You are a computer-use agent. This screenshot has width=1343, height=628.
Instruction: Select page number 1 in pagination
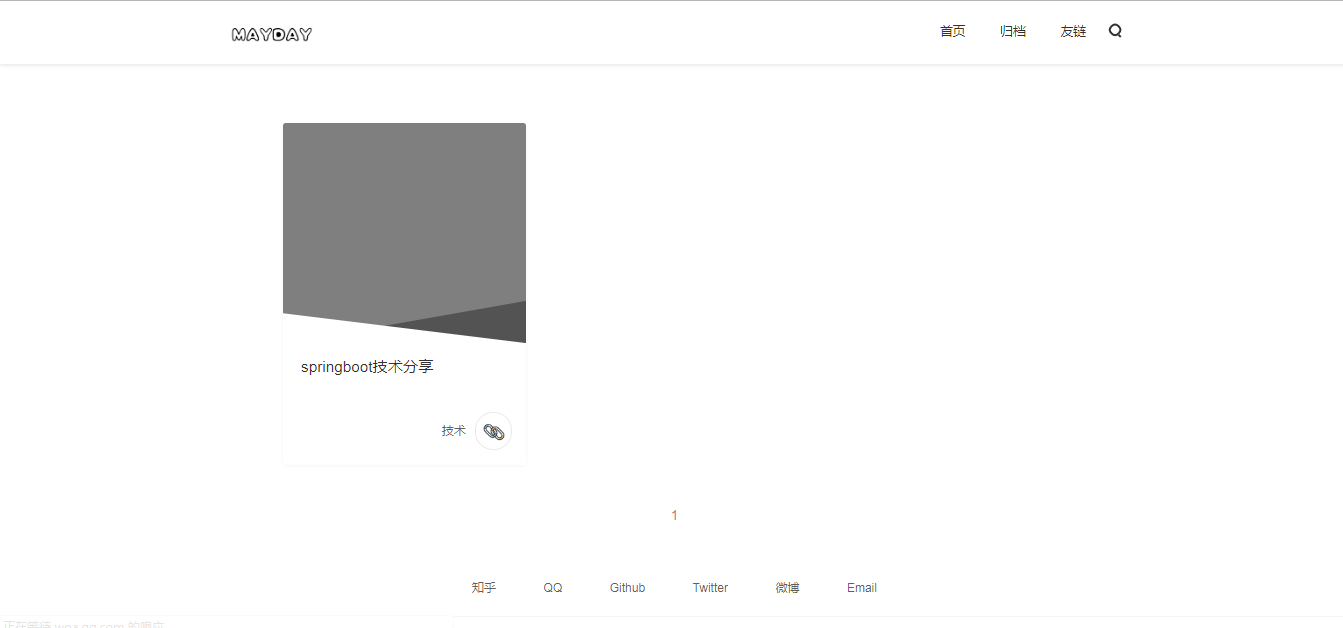point(674,516)
